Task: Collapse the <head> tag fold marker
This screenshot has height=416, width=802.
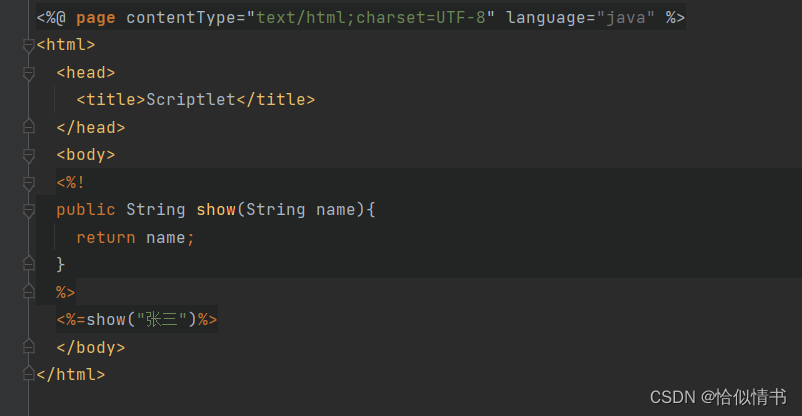Action: coord(29,74)
